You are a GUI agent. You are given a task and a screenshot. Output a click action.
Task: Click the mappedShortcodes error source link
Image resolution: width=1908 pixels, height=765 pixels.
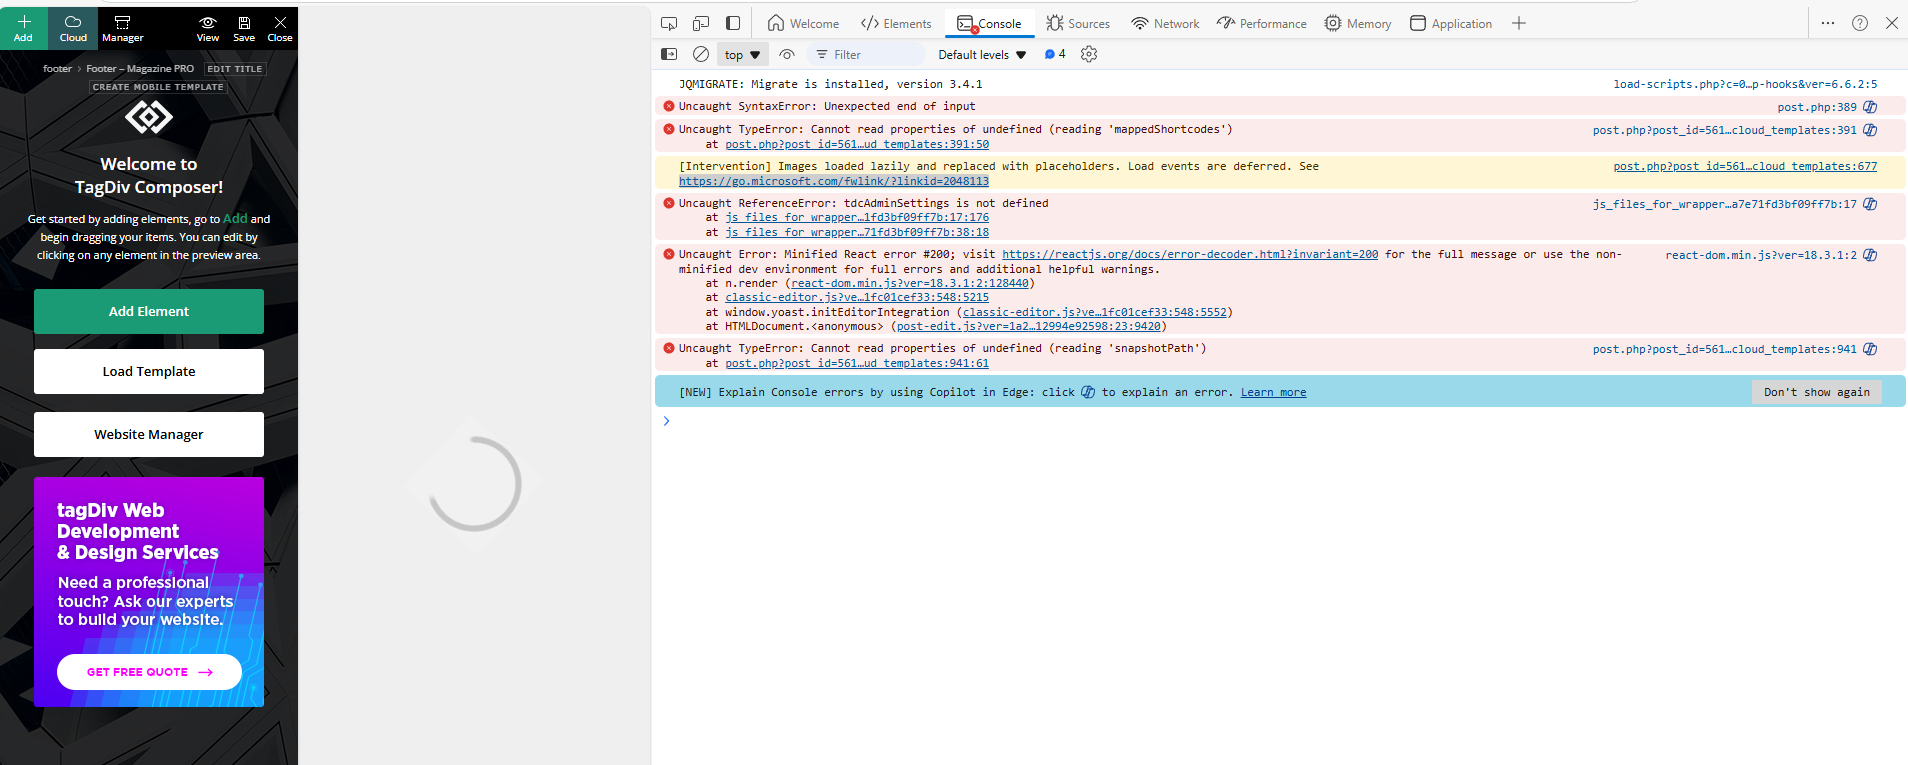(1725, 130)
